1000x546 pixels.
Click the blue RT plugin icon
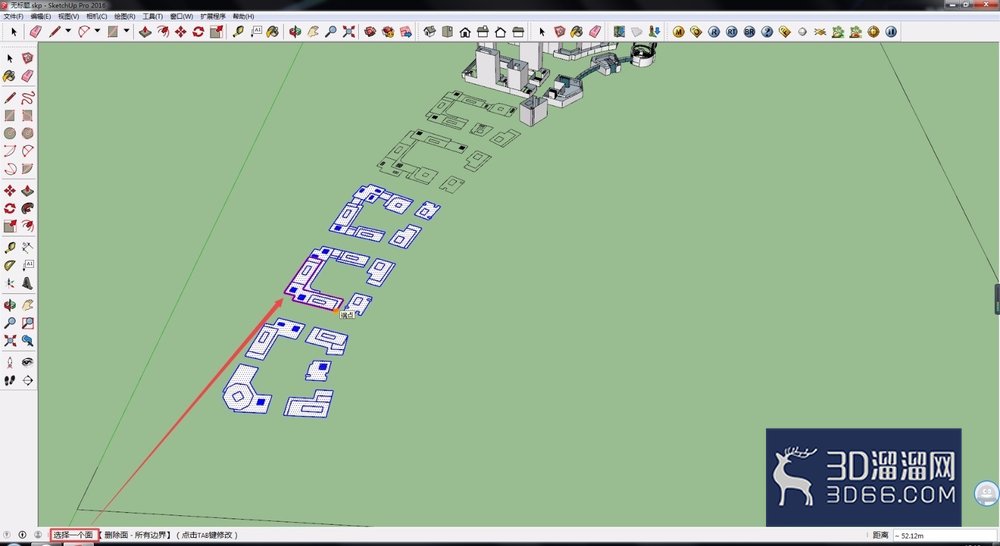coord(732,31)
